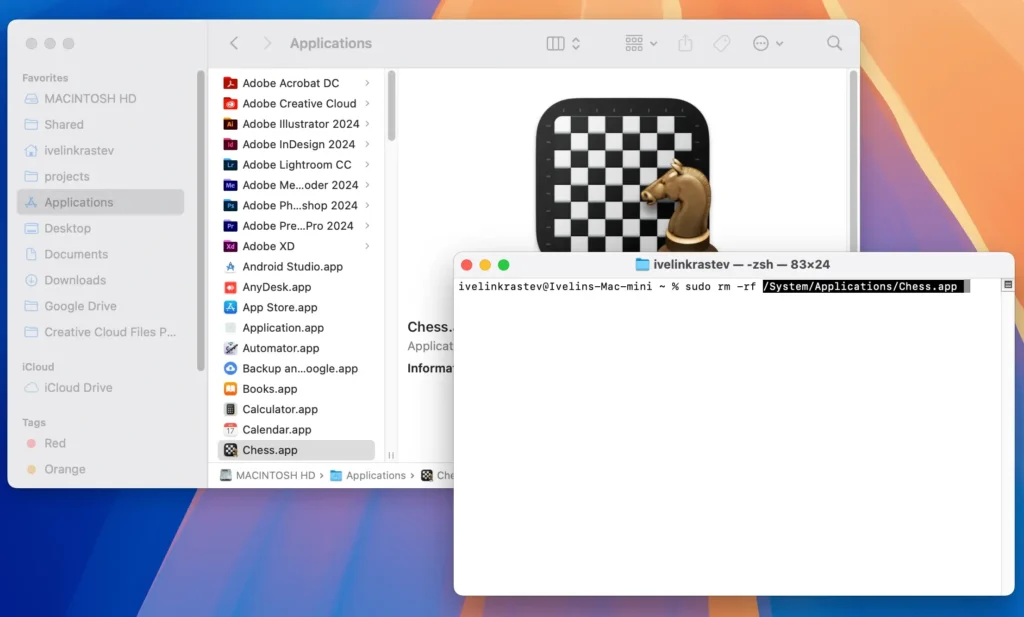Click Applications in the path bar
This screenshot has width=1024, height=617.
pos(368,475)
